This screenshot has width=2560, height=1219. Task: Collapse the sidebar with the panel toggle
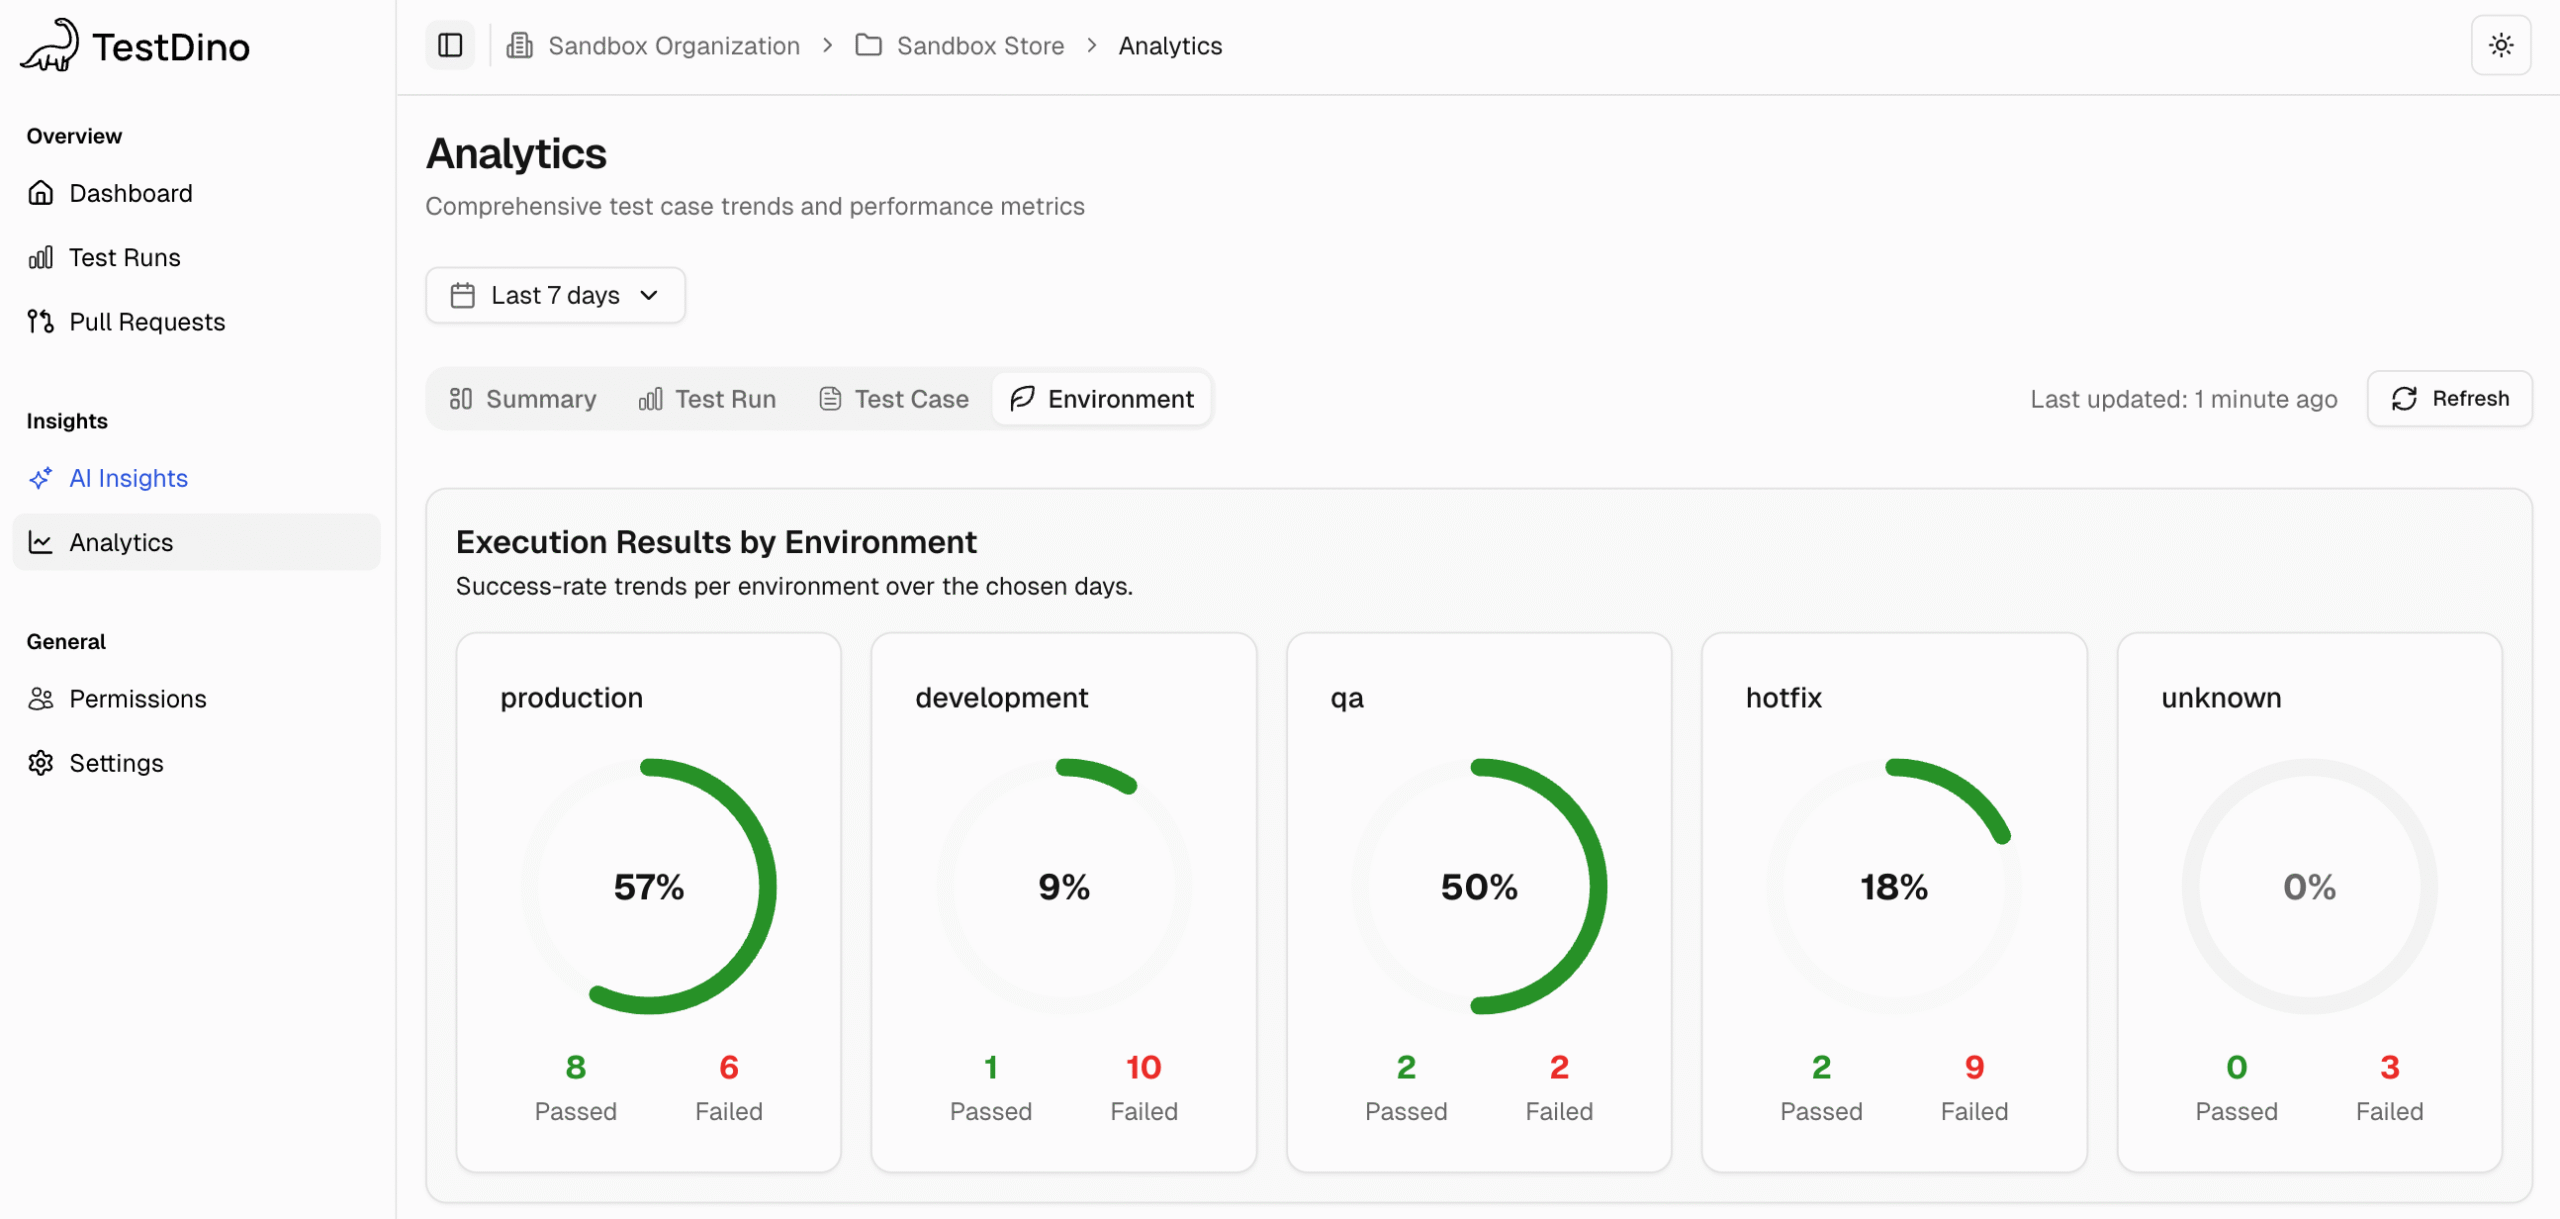(x=449, y=44)
